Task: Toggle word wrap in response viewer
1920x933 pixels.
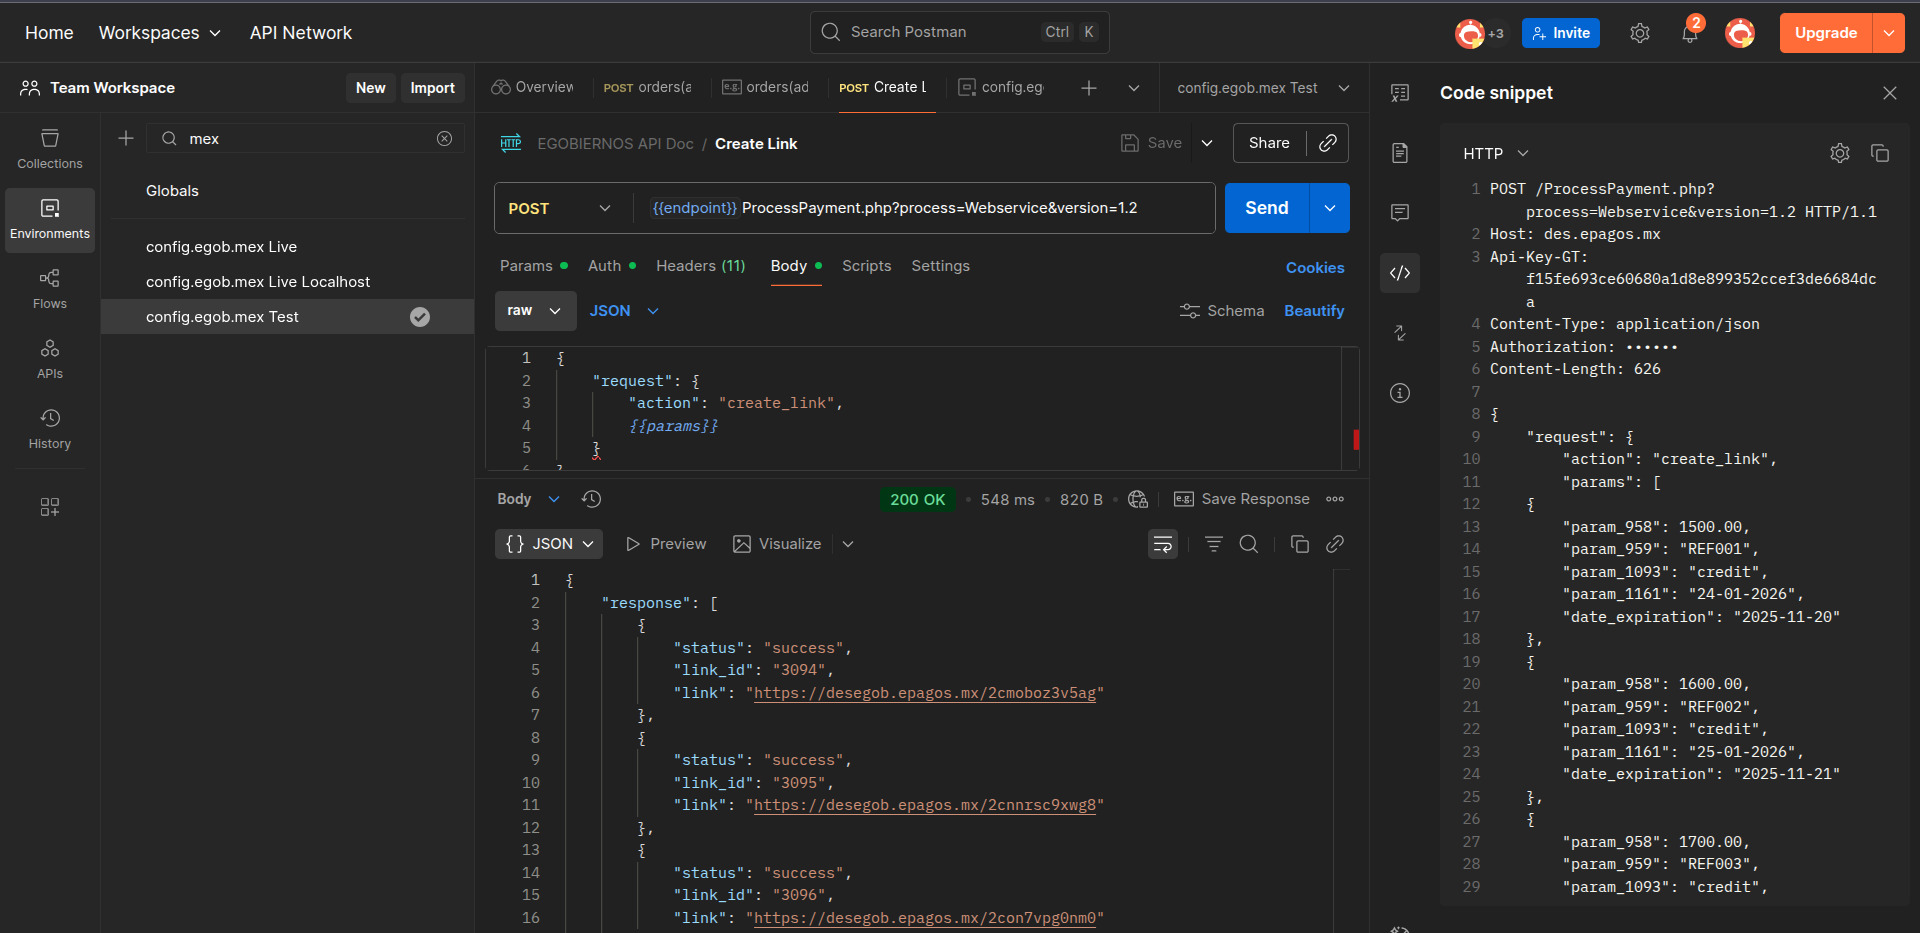Action: click(1162, 544)
